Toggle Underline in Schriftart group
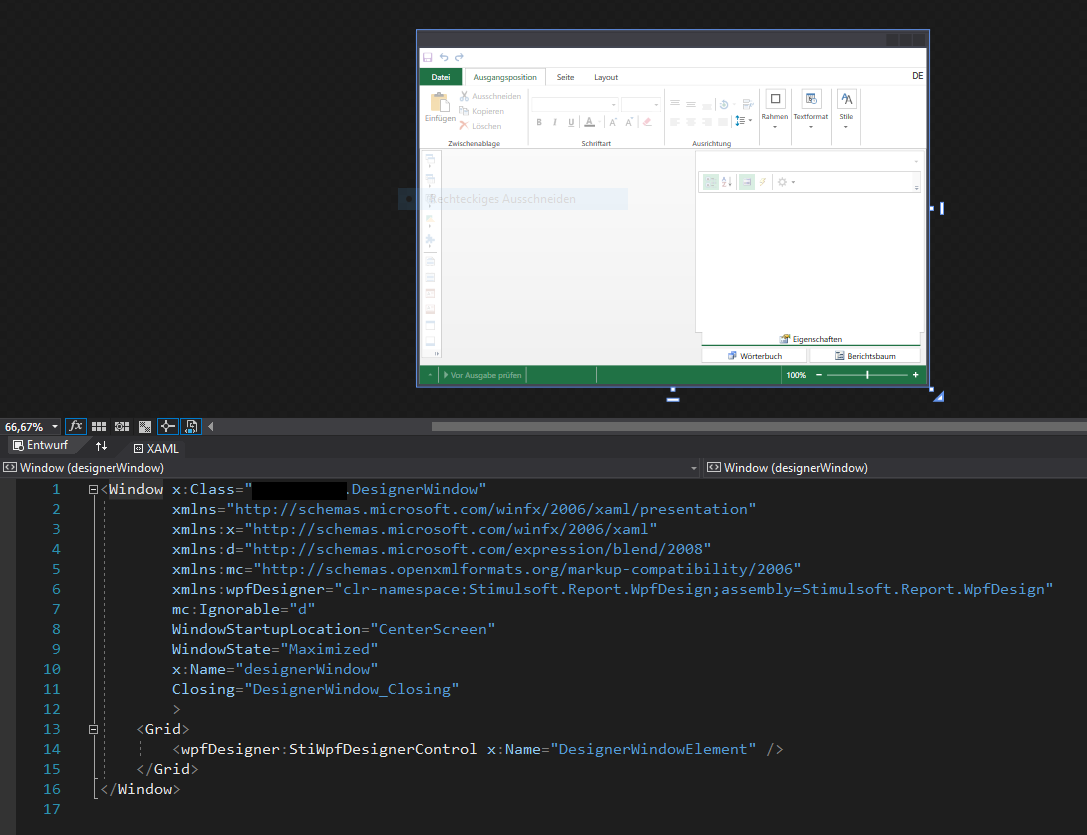Viewport: 1087px width, 835px height. coord(571,122)
